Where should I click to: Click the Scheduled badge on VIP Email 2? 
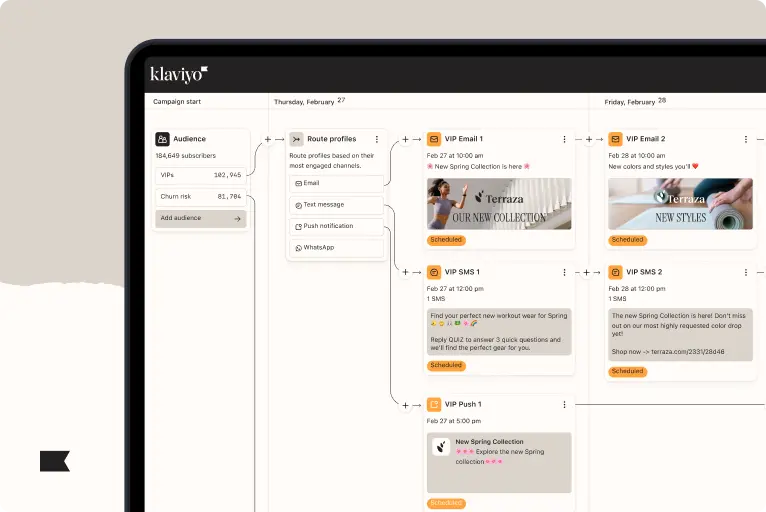(628, 240)
